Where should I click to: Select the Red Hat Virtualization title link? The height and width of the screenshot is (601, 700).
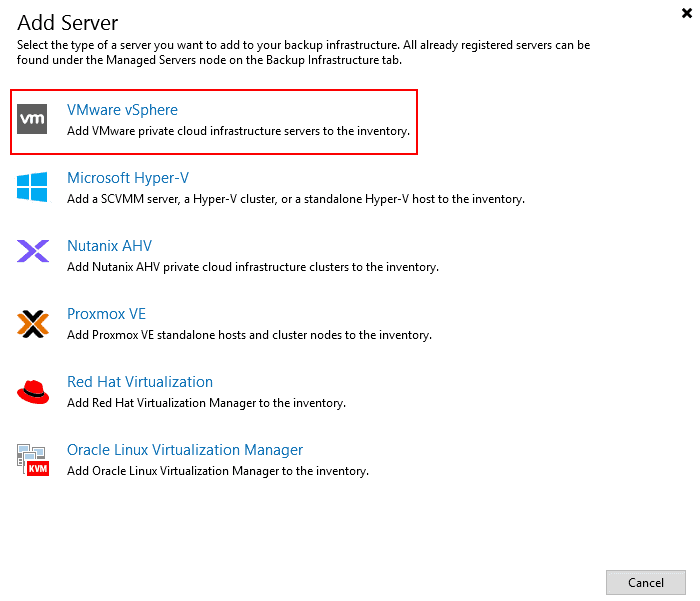pos(140,382)
